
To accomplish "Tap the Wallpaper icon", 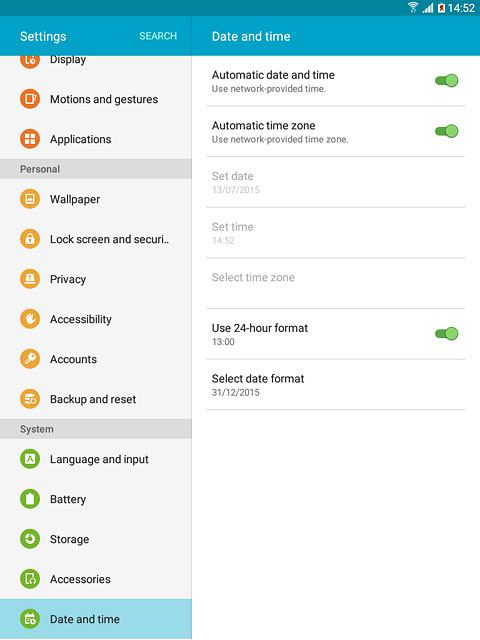I will (30, 199).
